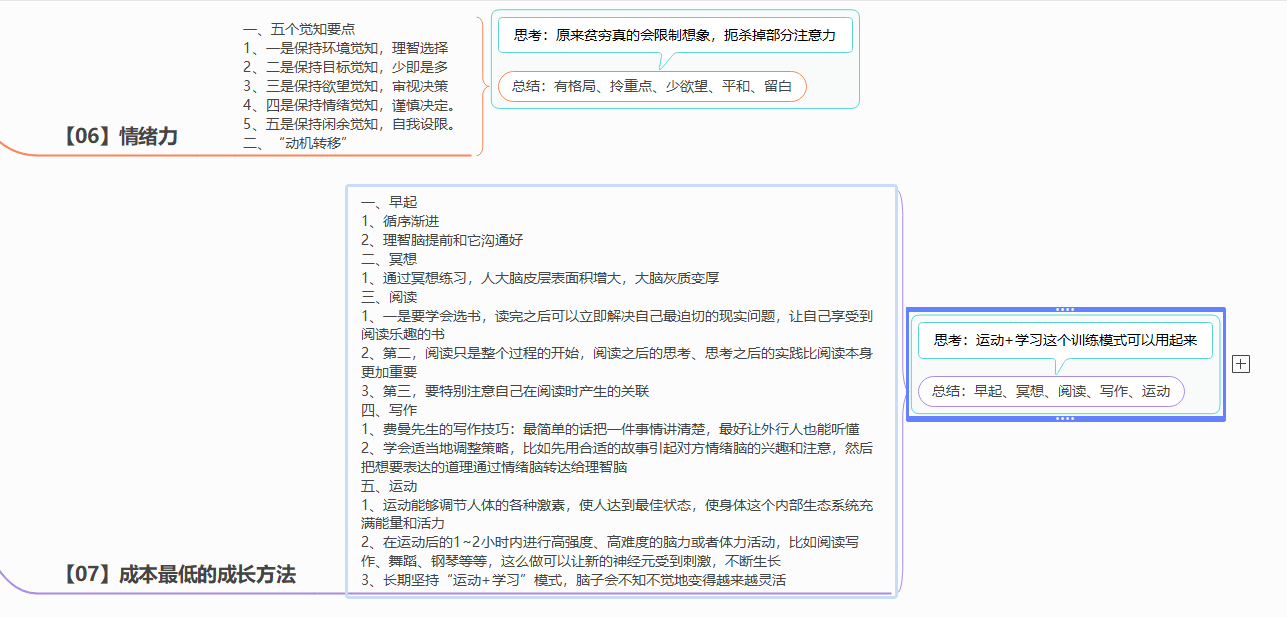Viewport: 1287px width, 617px height.
Task: Click the heading 二、冥想
Action: coord(389,259)
